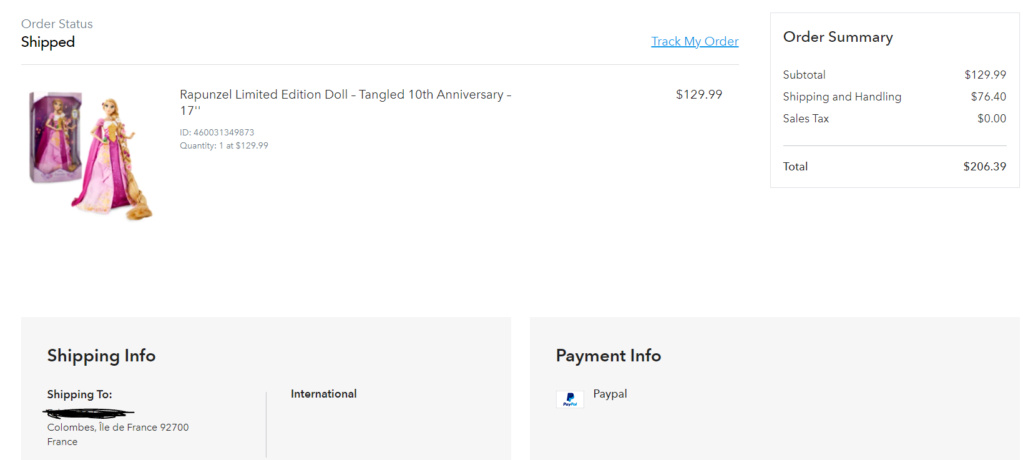Screen dimensions: 1023x460
Task: Click the Subtotal label in Order Summary
Action: click(804, 75)
